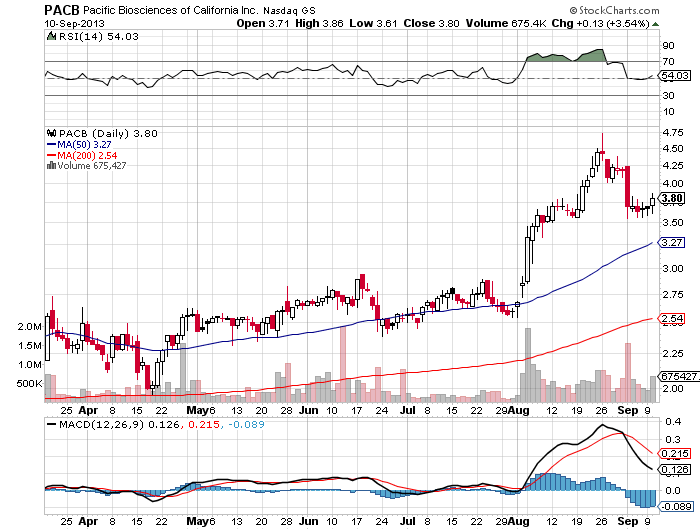Viewport: 700px width, 530px height.
Task: Click the Low 3.61 value
Action: click(373, 24)
